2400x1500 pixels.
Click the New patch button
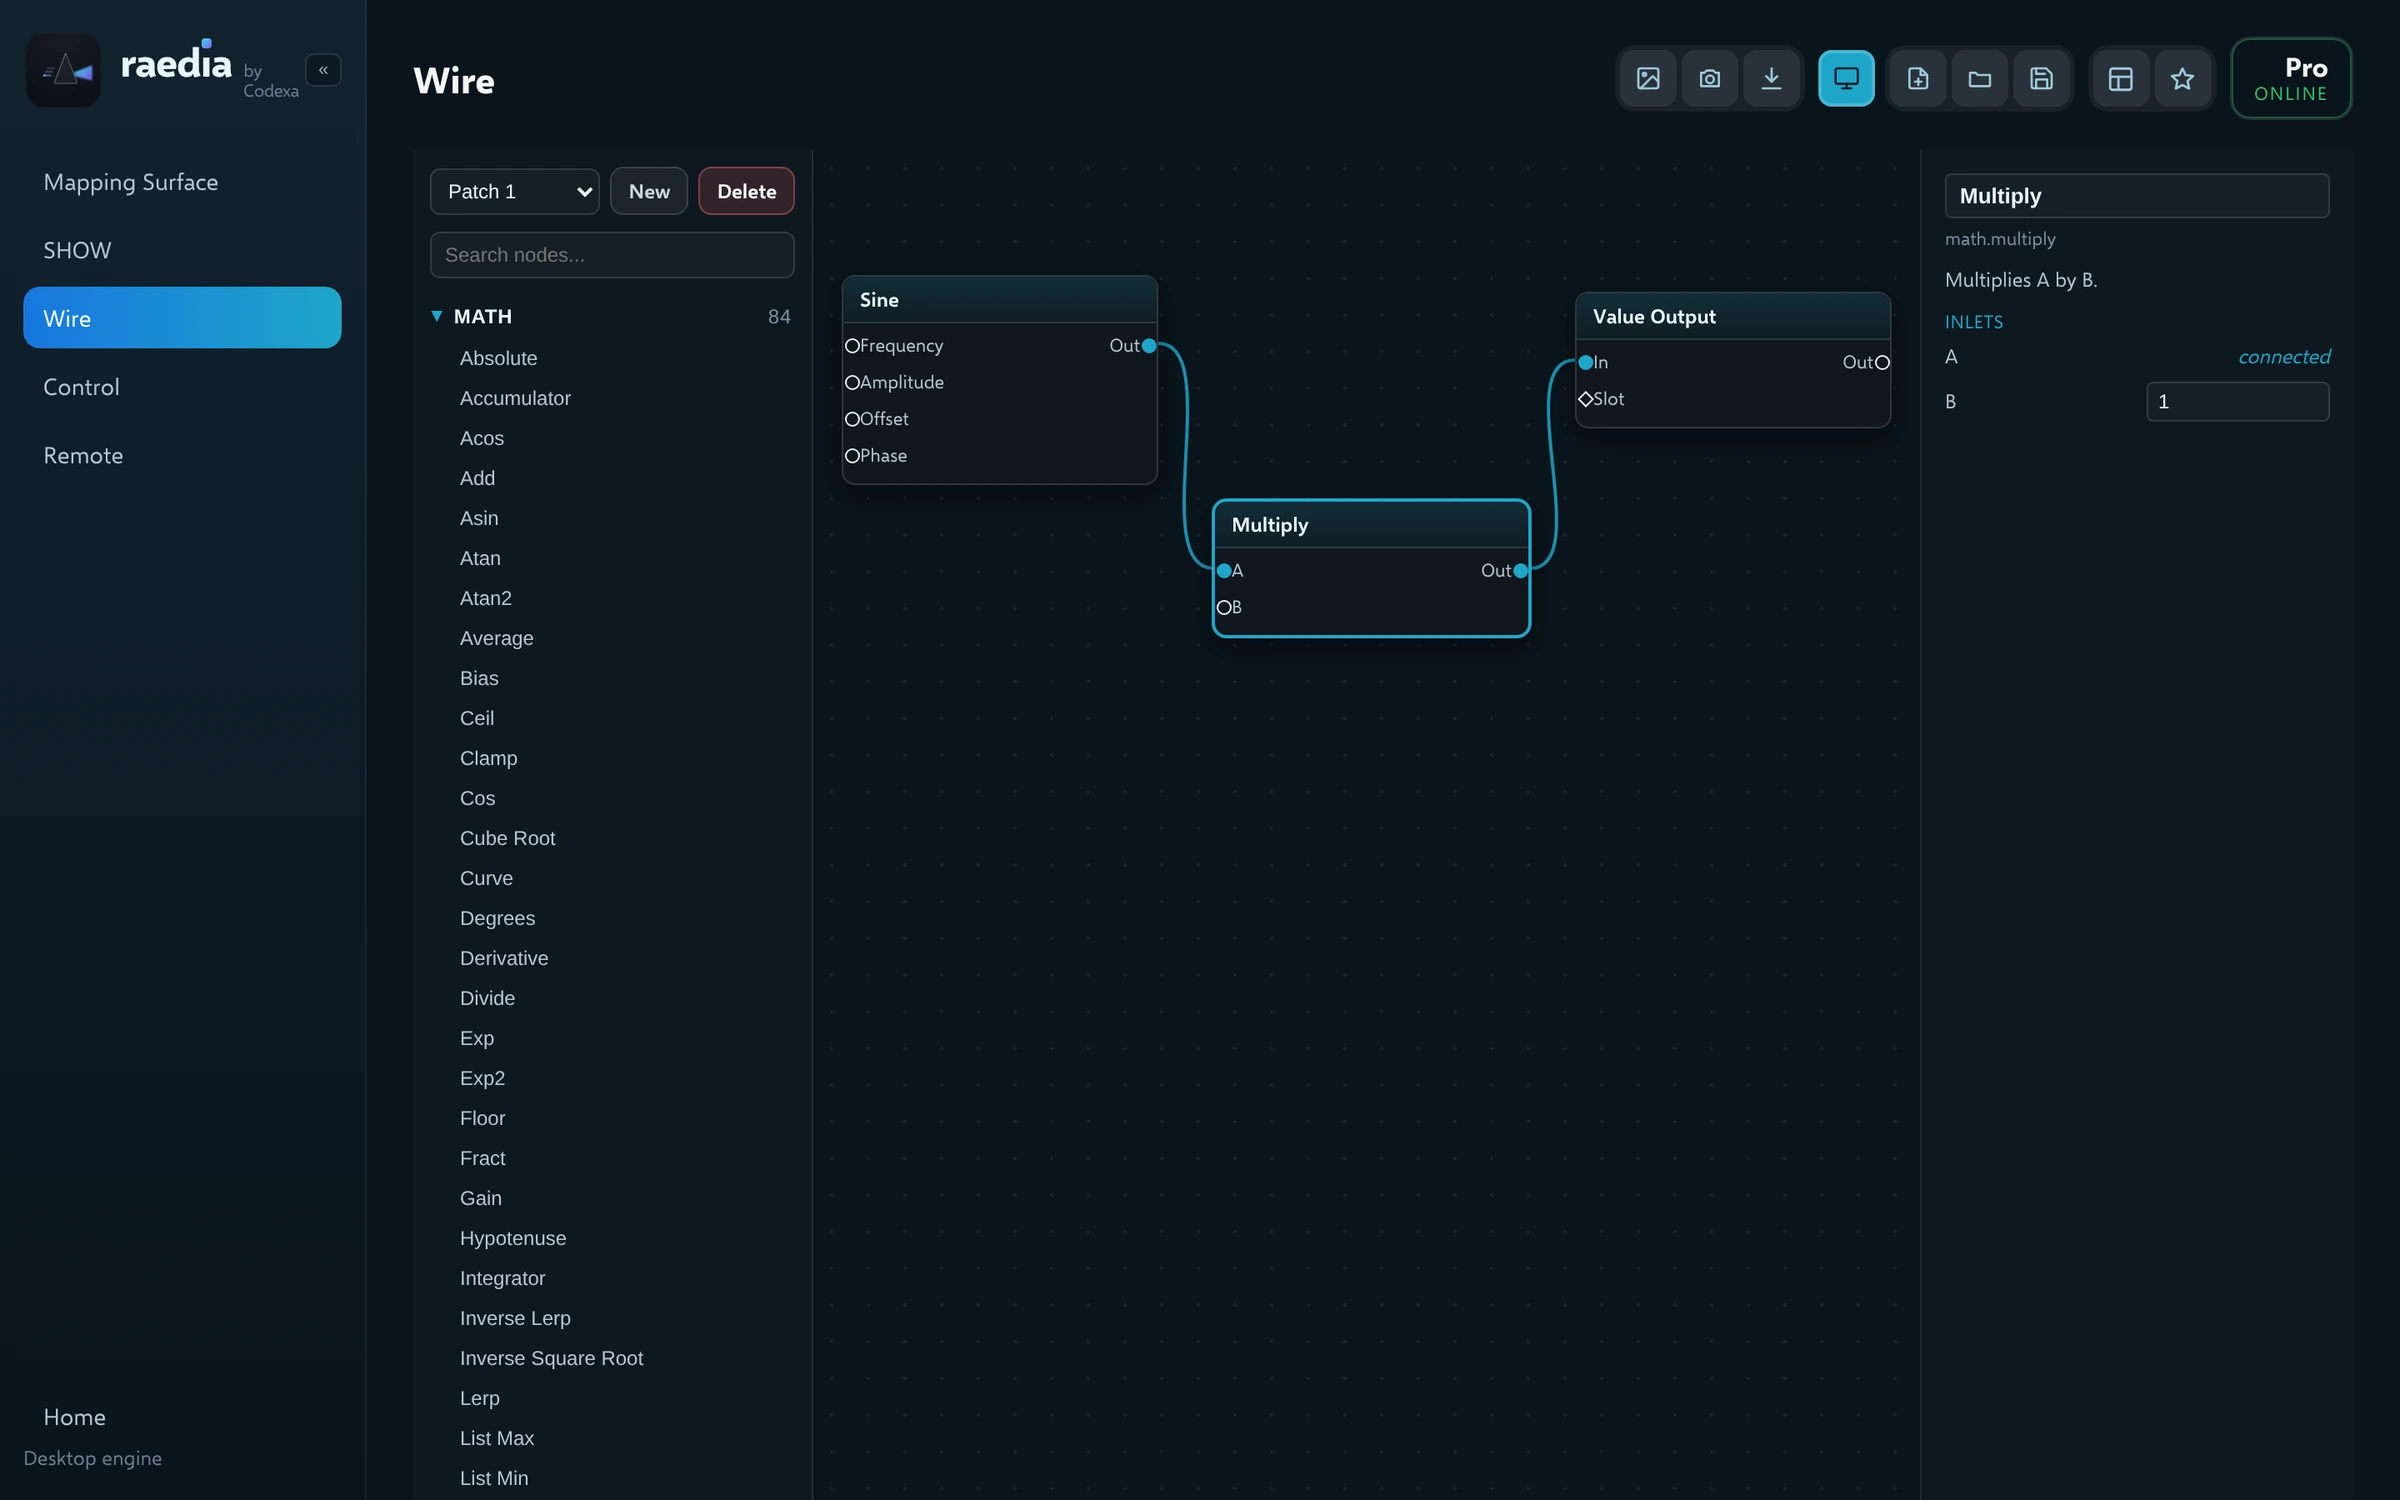(649, 191)
